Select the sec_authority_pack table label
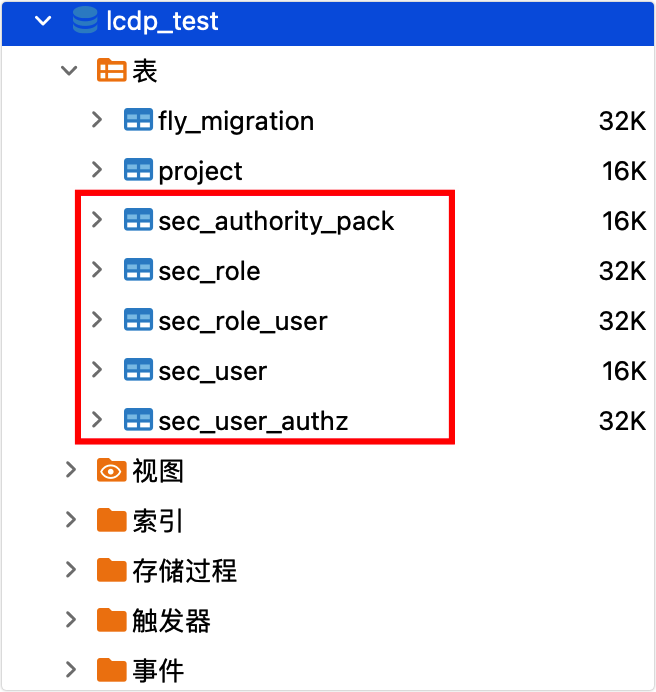Image resolution: width=656 pixels, height=692 pixels. pyautogui.click(x=276, y=221)
